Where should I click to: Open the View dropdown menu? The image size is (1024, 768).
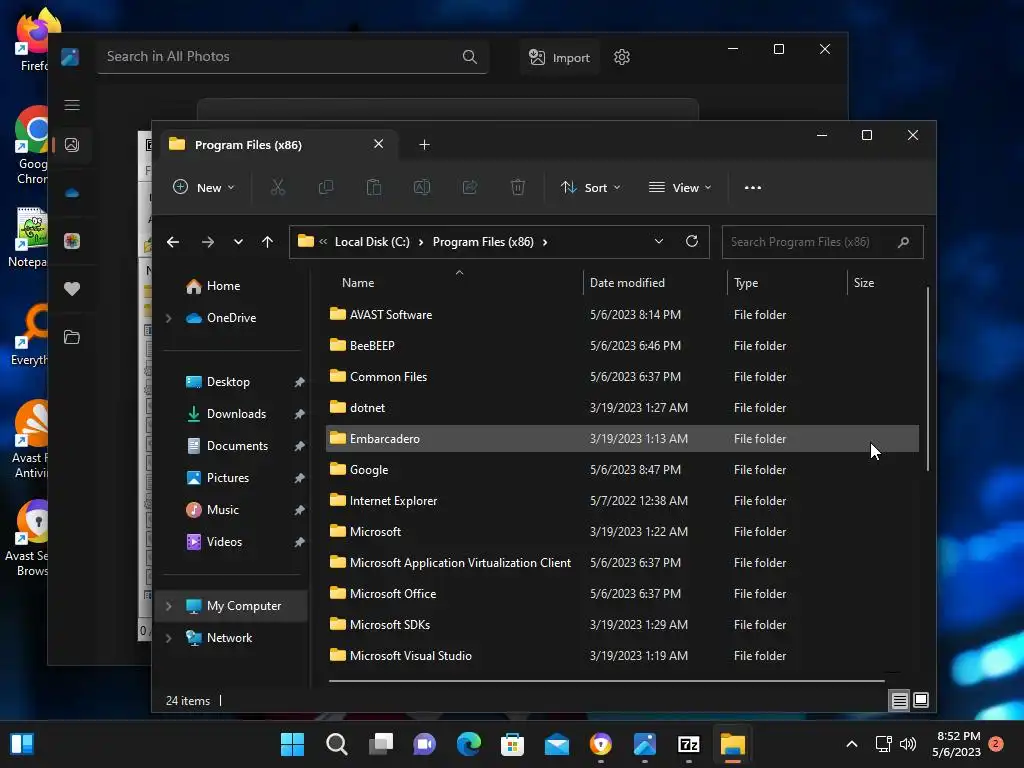point(680,187)
